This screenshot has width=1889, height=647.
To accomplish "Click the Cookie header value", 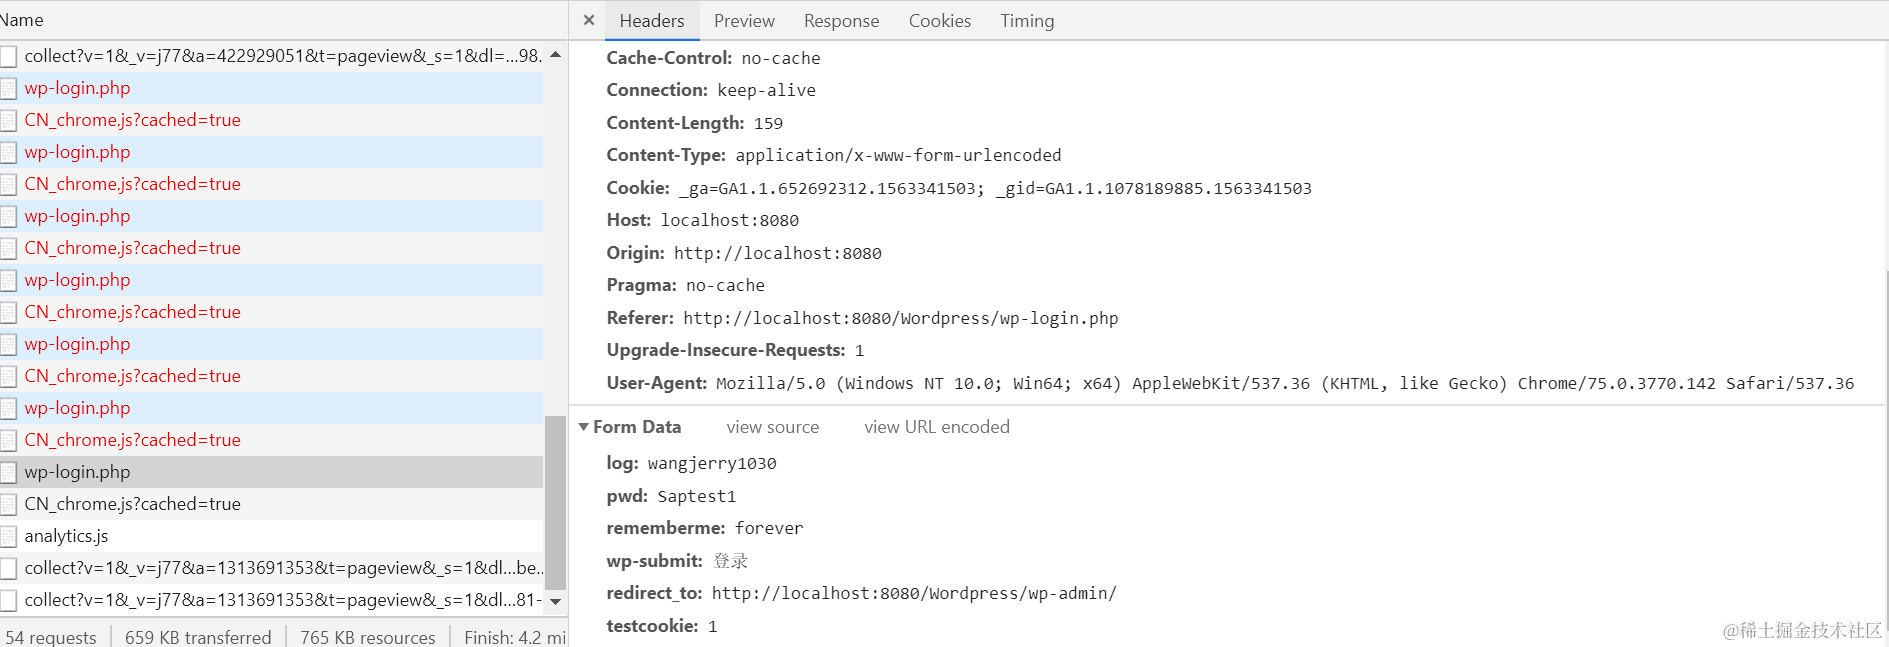I will [995, 188].
